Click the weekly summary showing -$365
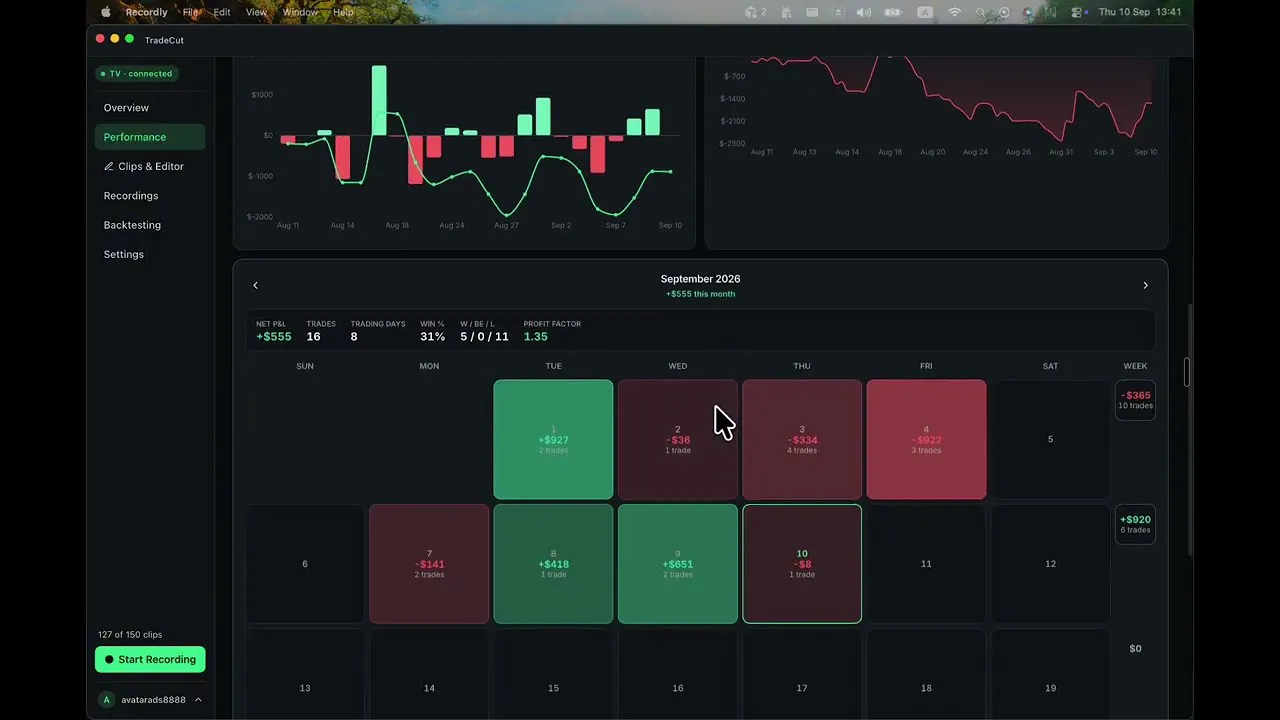Image resolution: width=1280 pixels, height=720 pixels. pos(1135,400)
